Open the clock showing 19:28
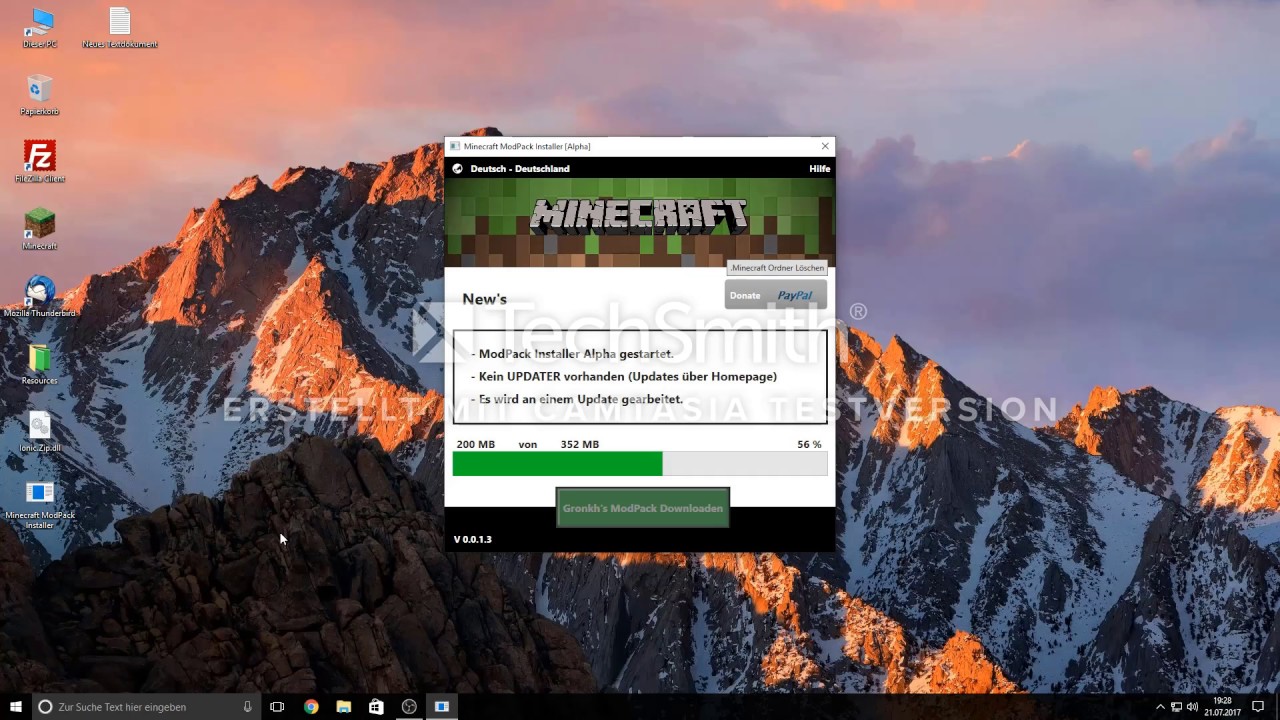The height and width of the screenshot is (720, 1280). pyautogui.click(x=1222, y=707)
